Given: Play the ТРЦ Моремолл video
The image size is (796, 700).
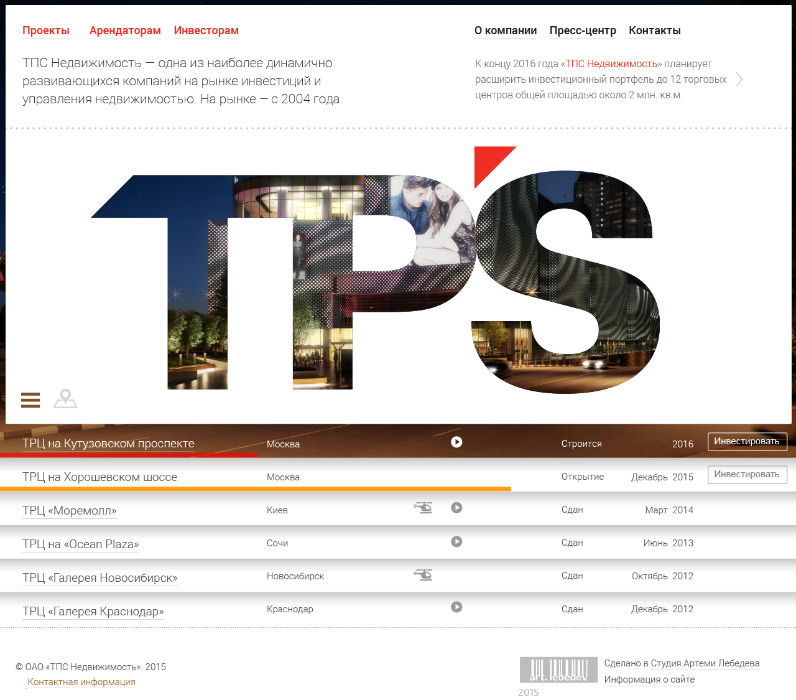Looking at the screenshot, I should coord(456,508).
